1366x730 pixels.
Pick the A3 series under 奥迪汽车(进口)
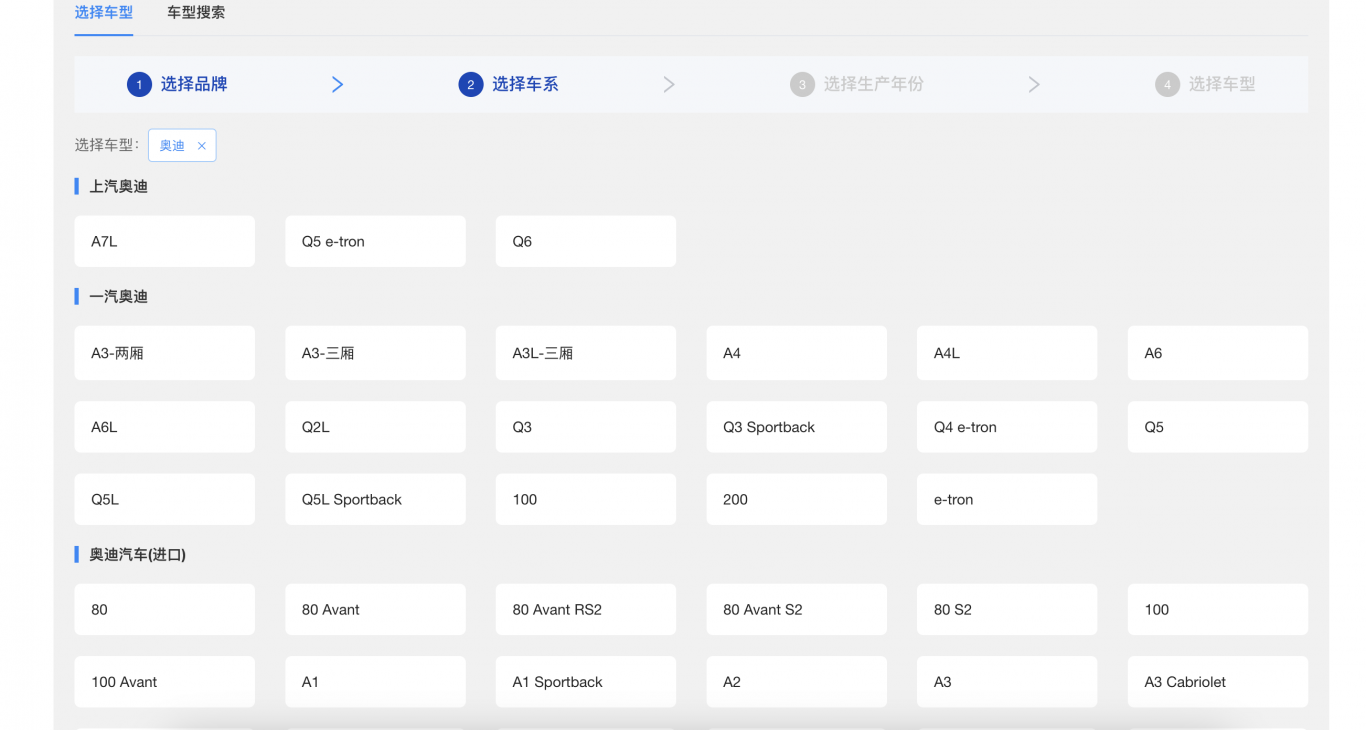click(1007, 682)
